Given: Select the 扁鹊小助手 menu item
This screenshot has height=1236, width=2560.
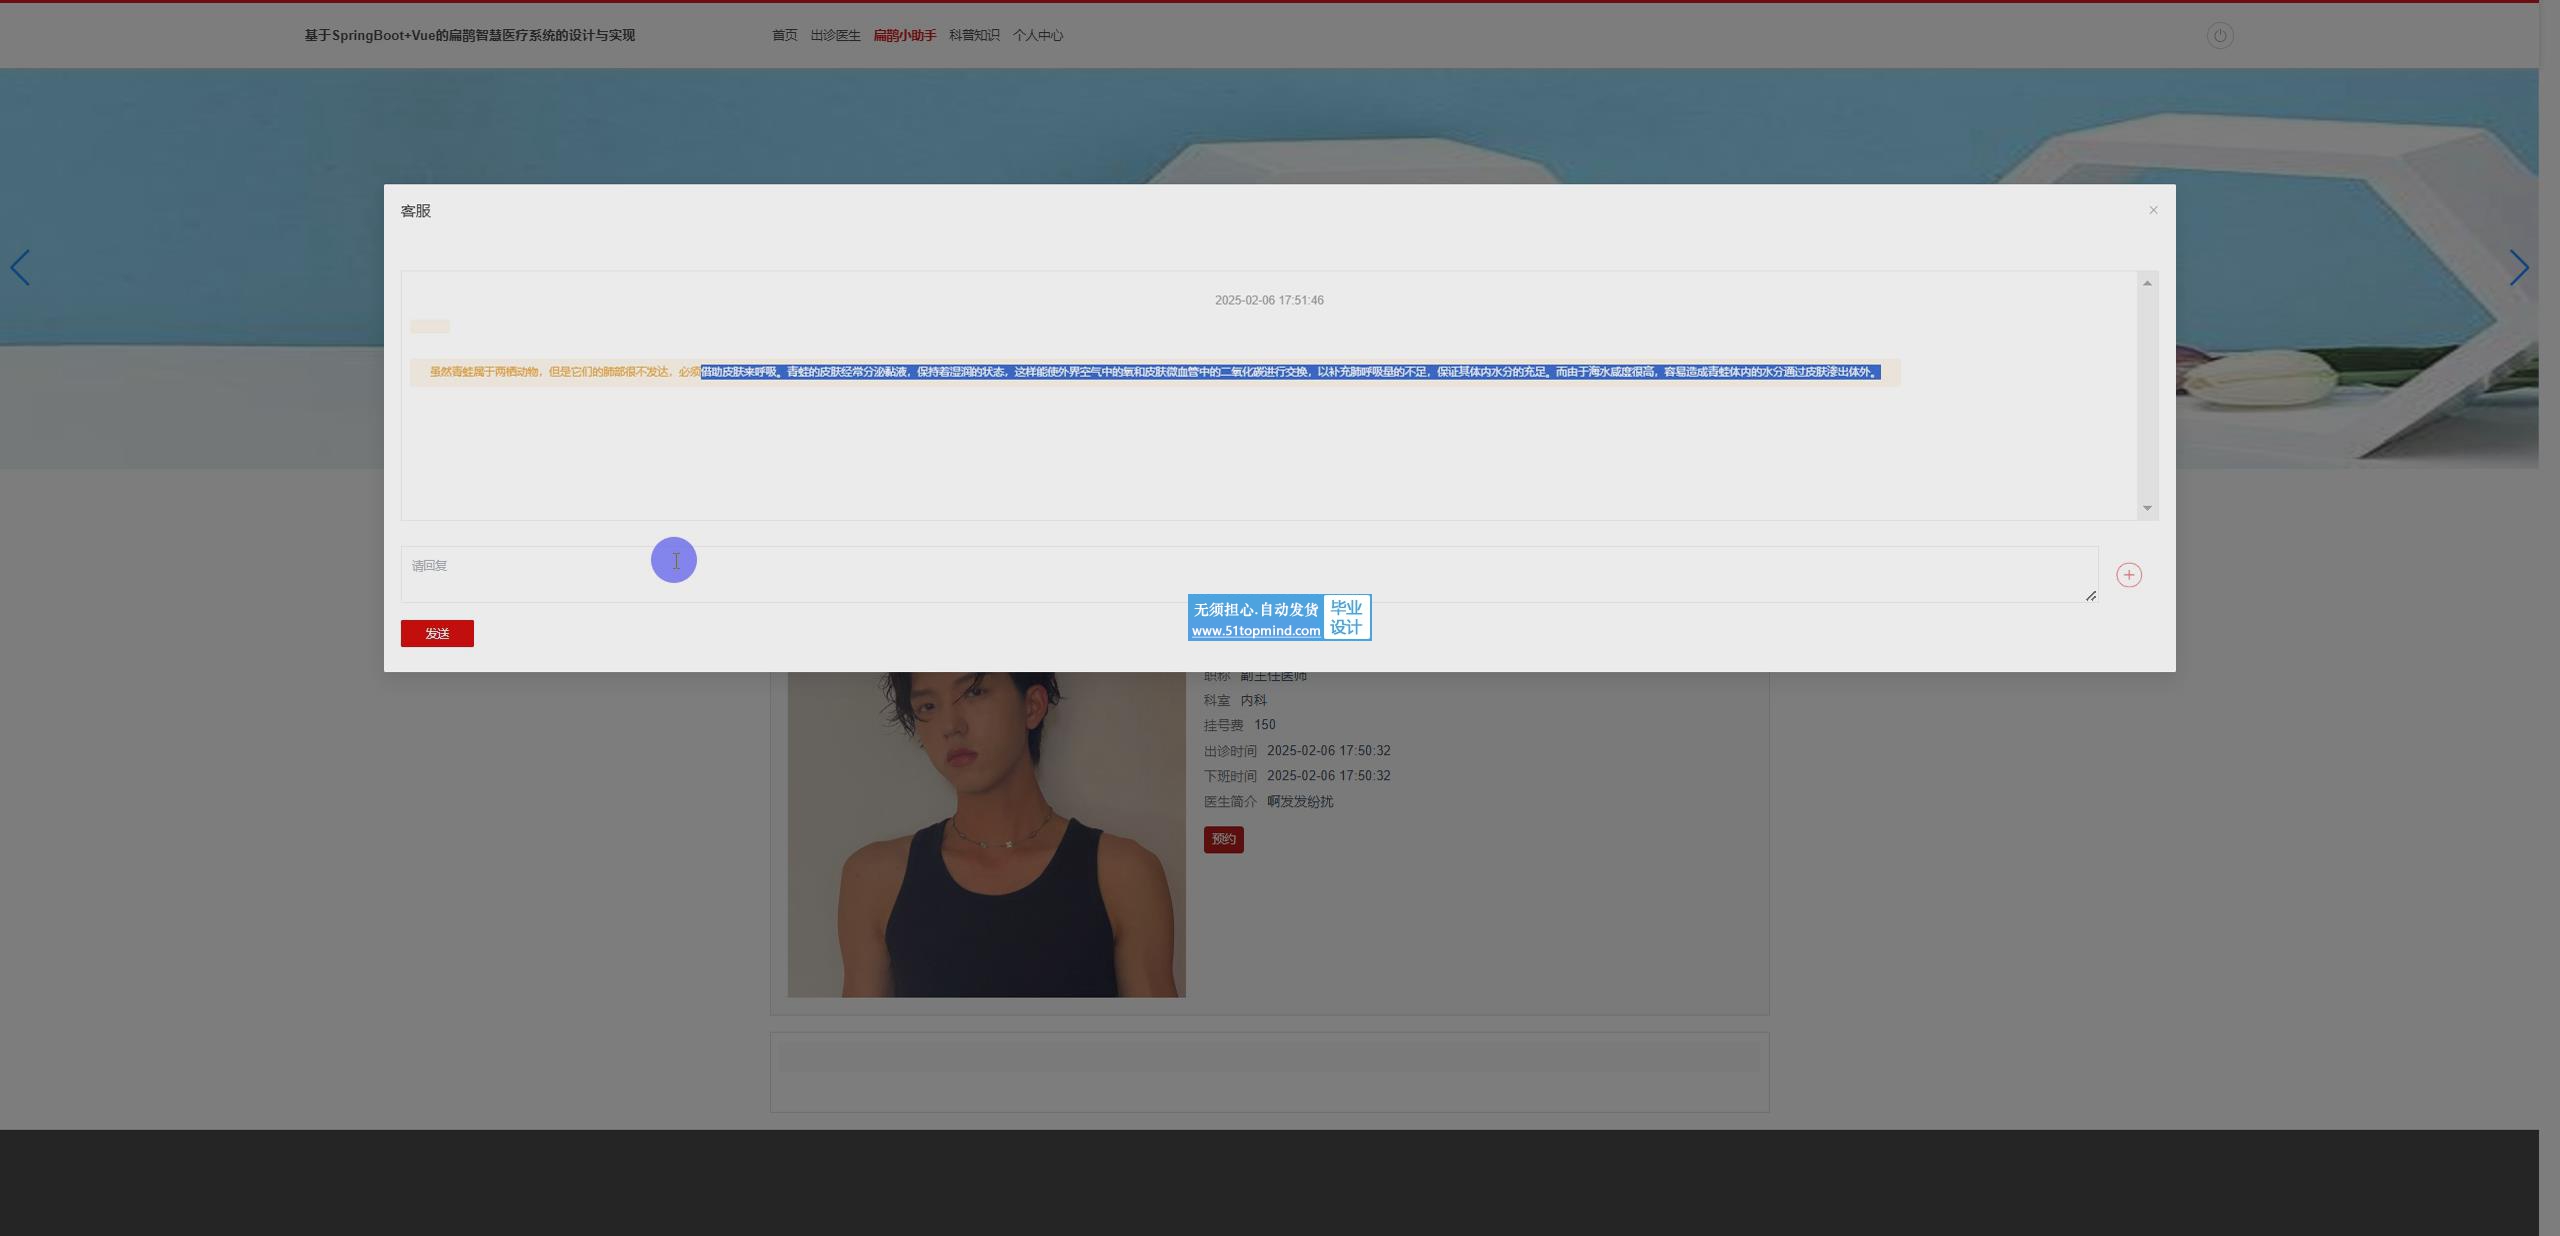Looking at the screenshot, I should (904, 36).
